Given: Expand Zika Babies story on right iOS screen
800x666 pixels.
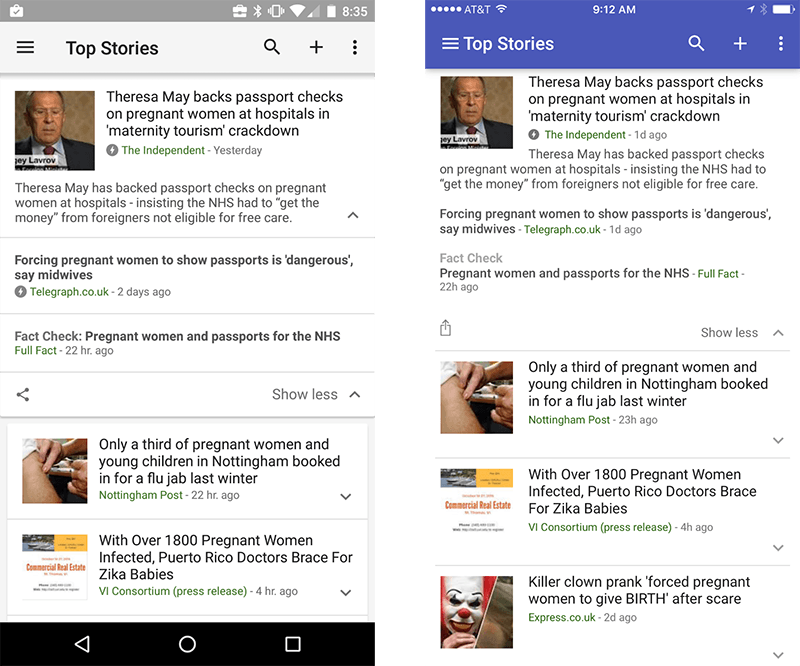Looking at the screenshot, I should point(778,548).
